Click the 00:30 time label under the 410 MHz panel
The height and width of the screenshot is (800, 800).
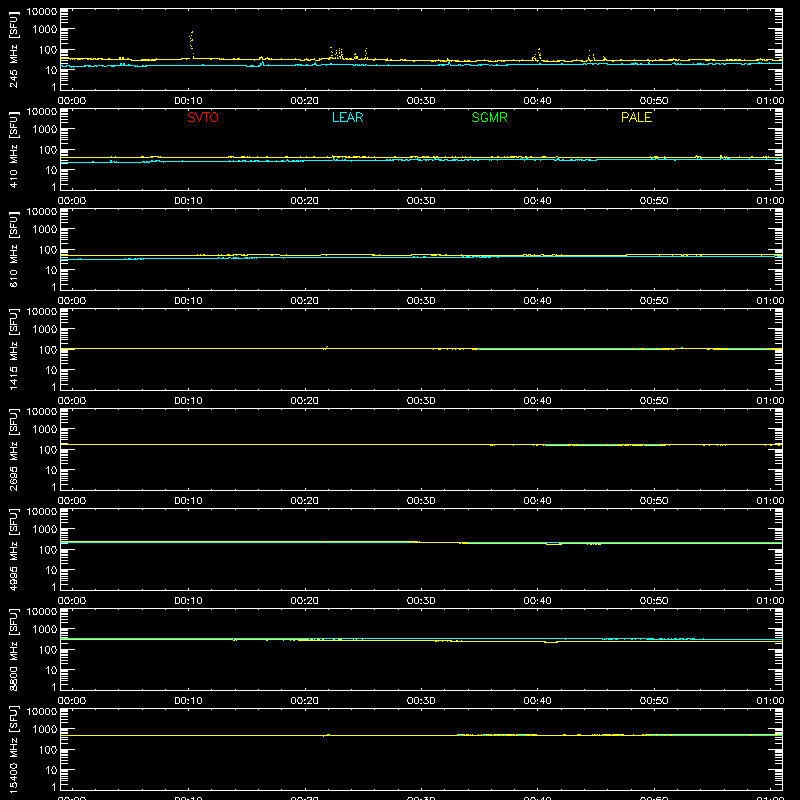tap(421, 201)
